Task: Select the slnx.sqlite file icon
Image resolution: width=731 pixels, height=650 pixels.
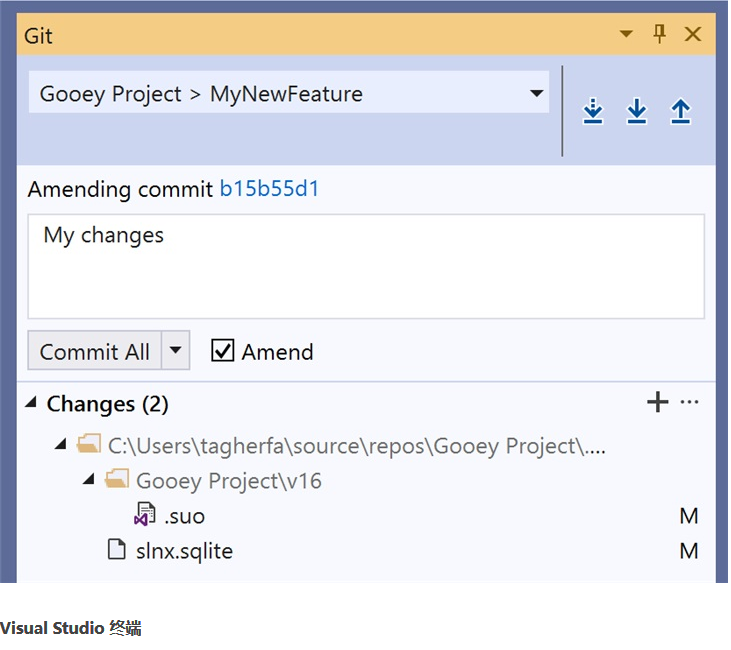Action: coord(117,549)
